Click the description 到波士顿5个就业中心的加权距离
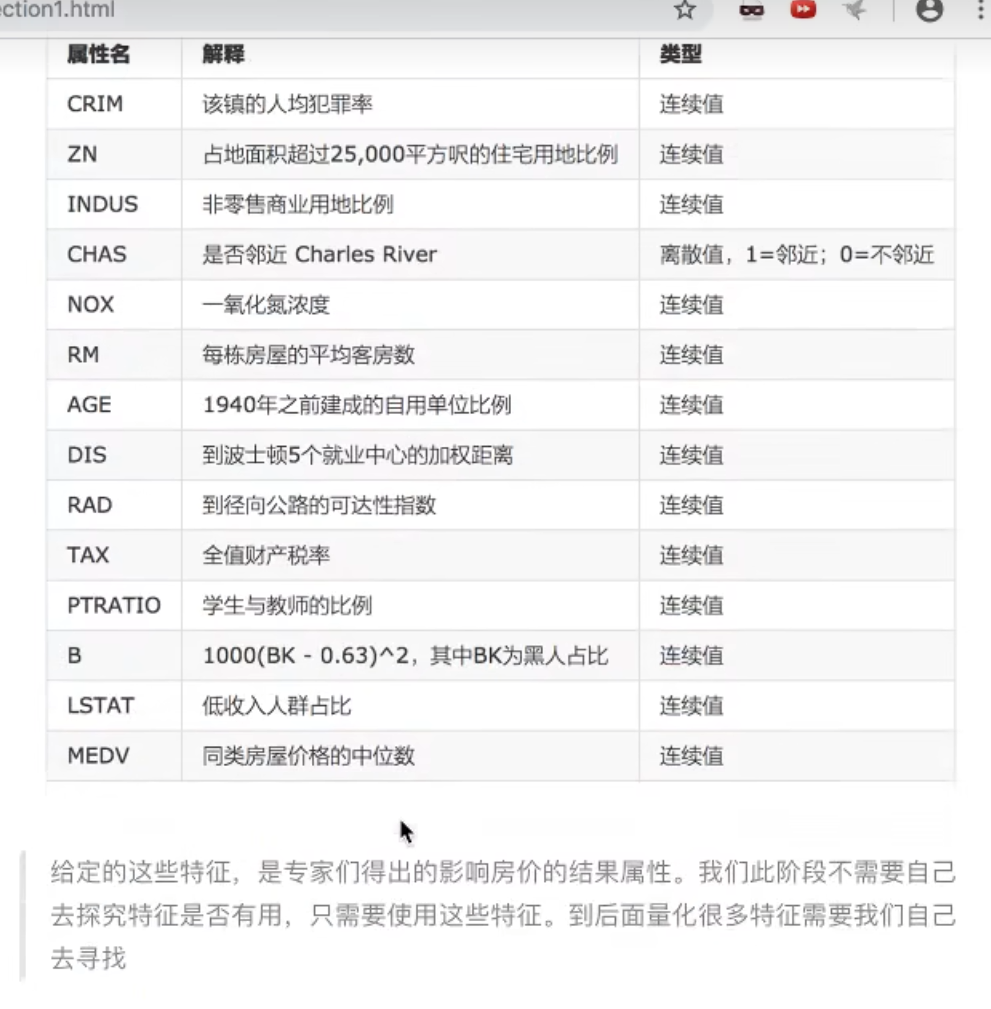The width and height of the screenshot is (991, 1009). point(357,455)
